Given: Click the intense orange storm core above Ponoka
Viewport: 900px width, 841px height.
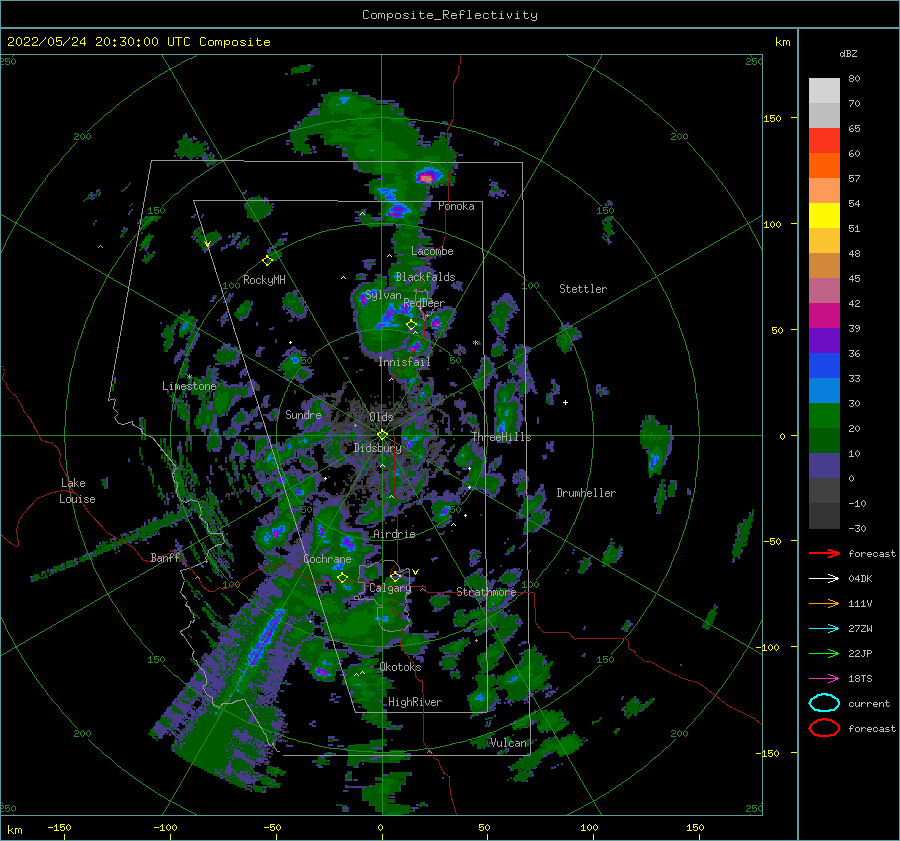Looking at the screenshot, I should (426, 178).
